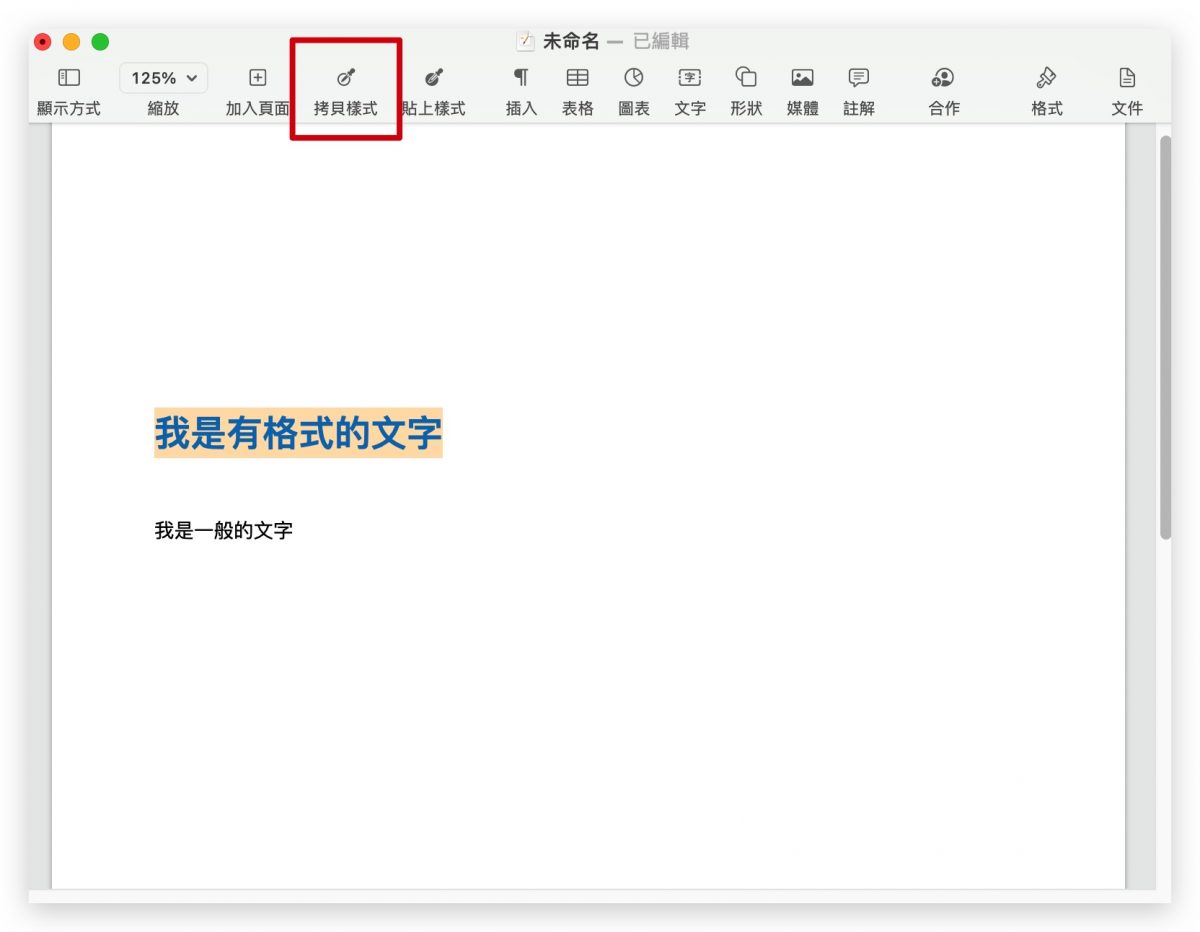Toggle the 文件 document sidebar
1200x932 pixels.
1127,91
